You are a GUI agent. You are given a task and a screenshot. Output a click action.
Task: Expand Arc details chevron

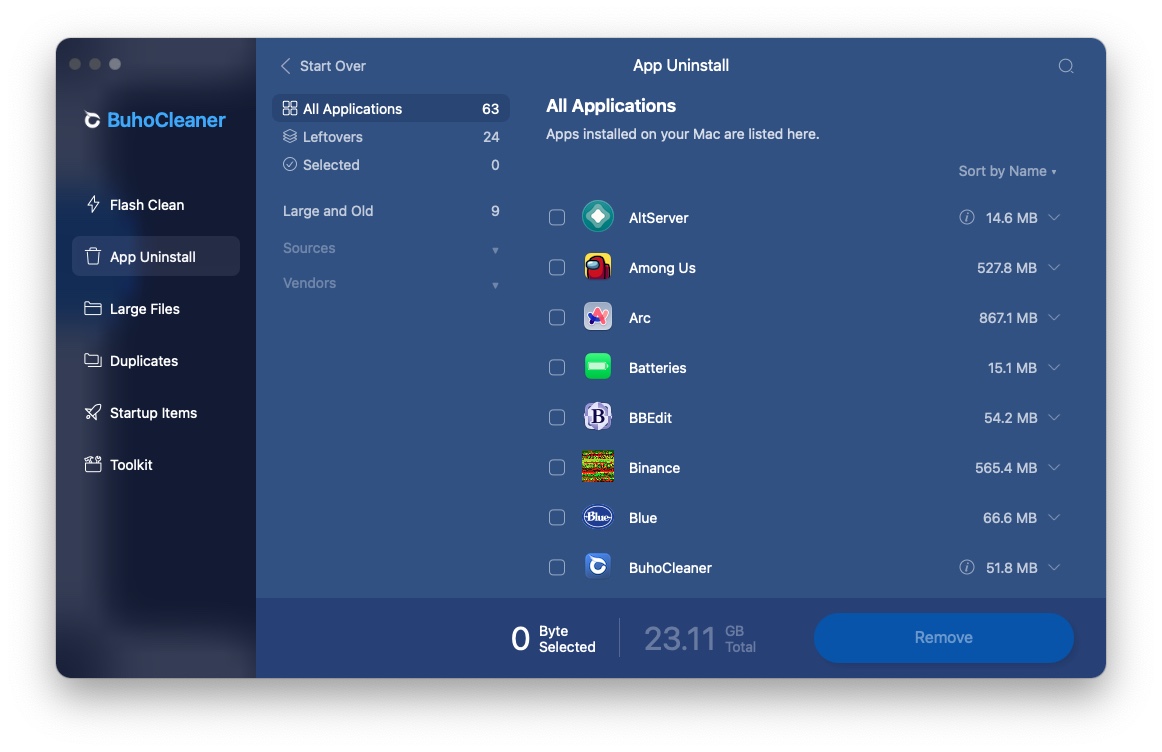pyautogui.click(x=1055, y=317)
